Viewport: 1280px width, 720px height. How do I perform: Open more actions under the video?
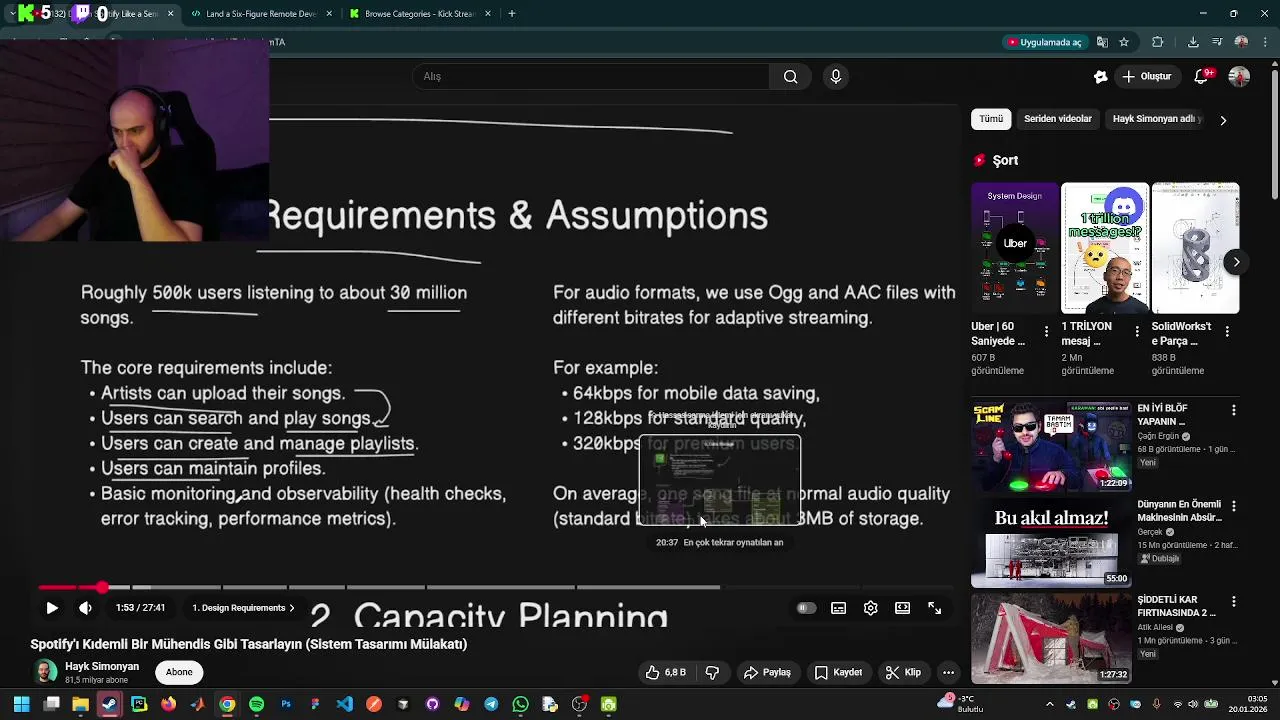(949, 673)
